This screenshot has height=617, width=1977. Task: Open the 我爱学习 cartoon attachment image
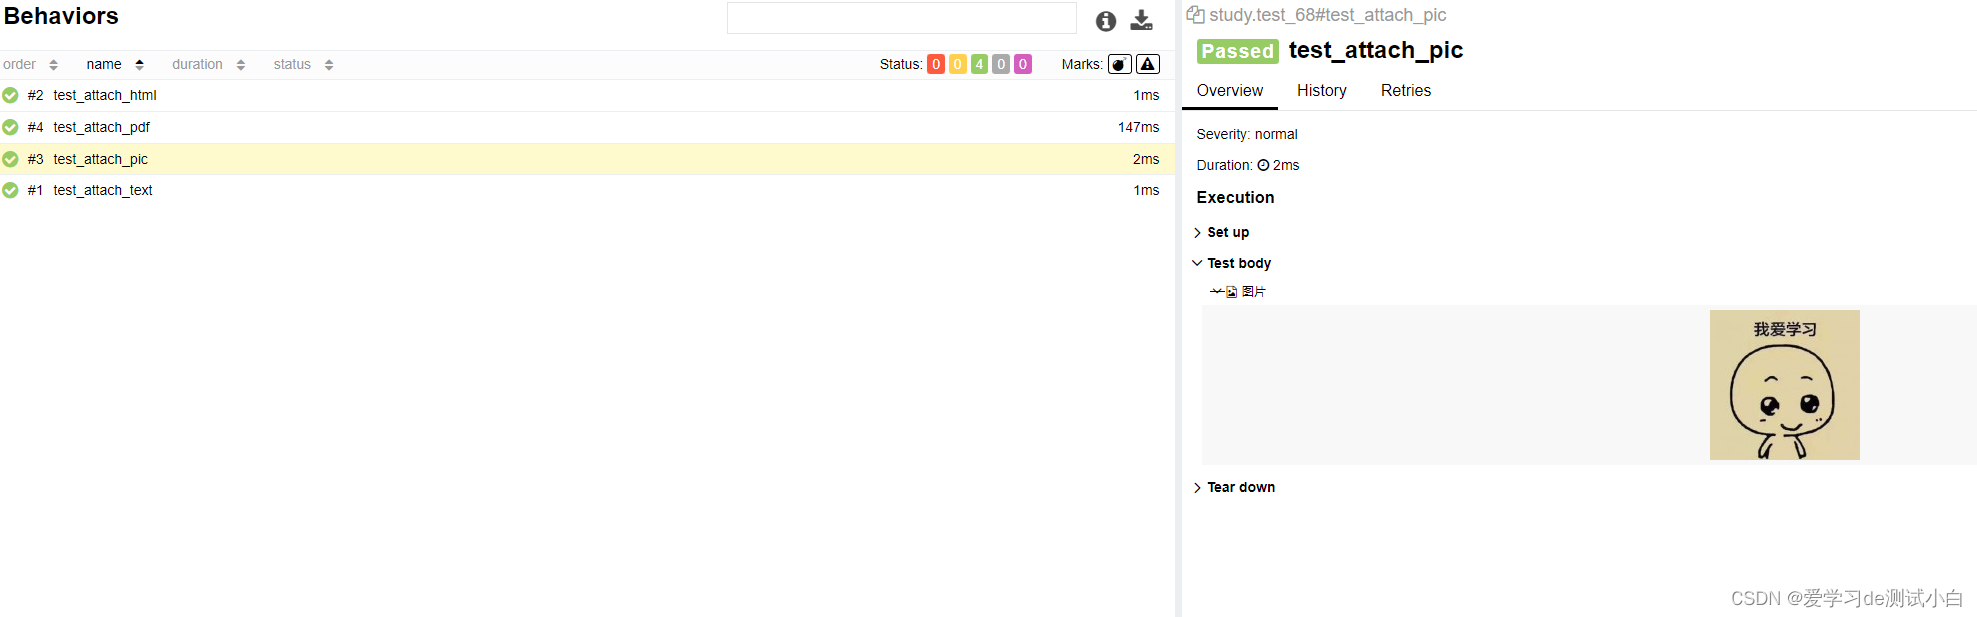pos(1785,385)
